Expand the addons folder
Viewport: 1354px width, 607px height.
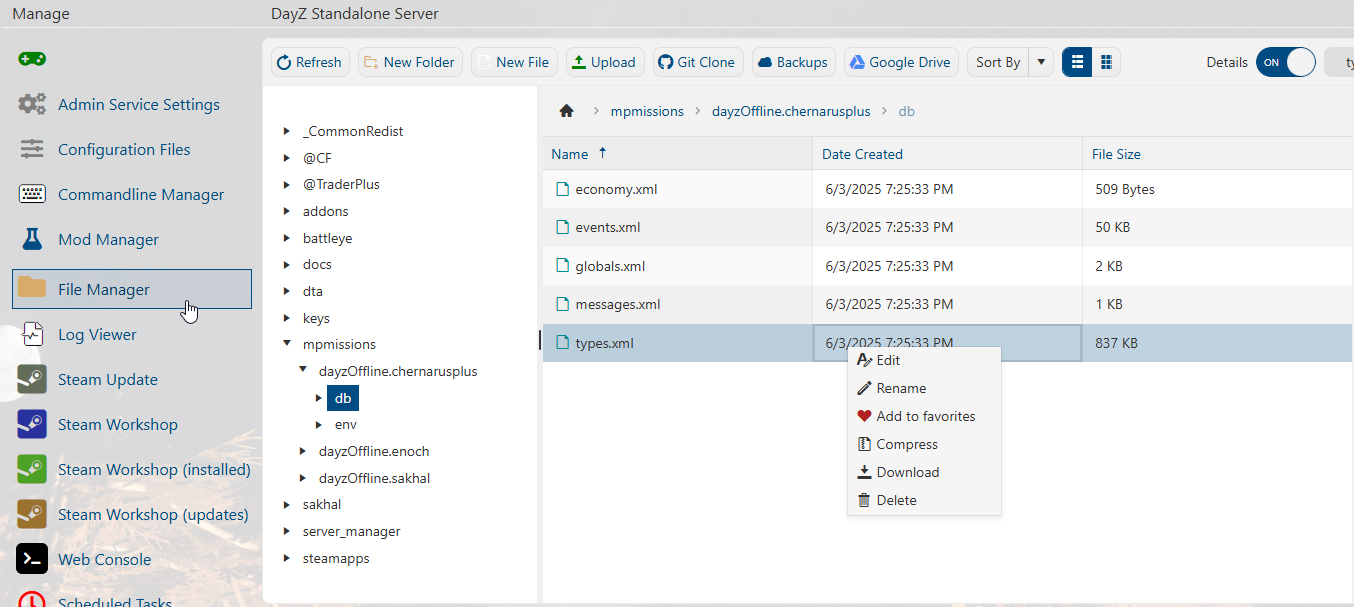tap(287, 211)
